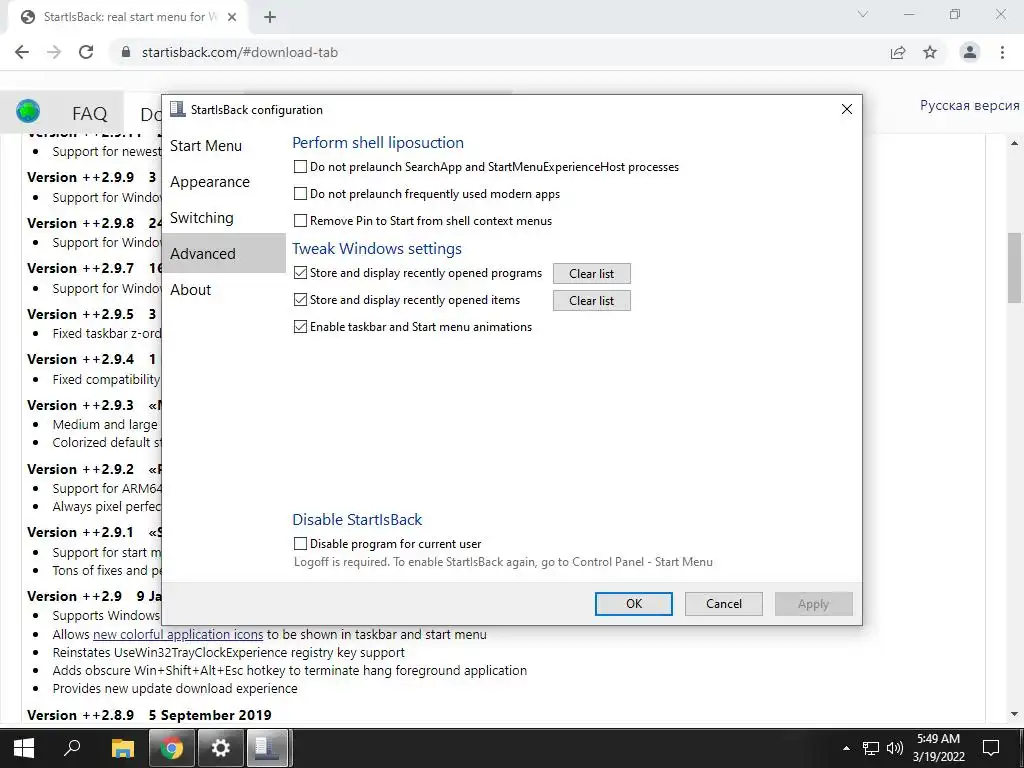Click the browser back arrow
Viewport: 1024px width, 768px height.
[x=22, y=52]
